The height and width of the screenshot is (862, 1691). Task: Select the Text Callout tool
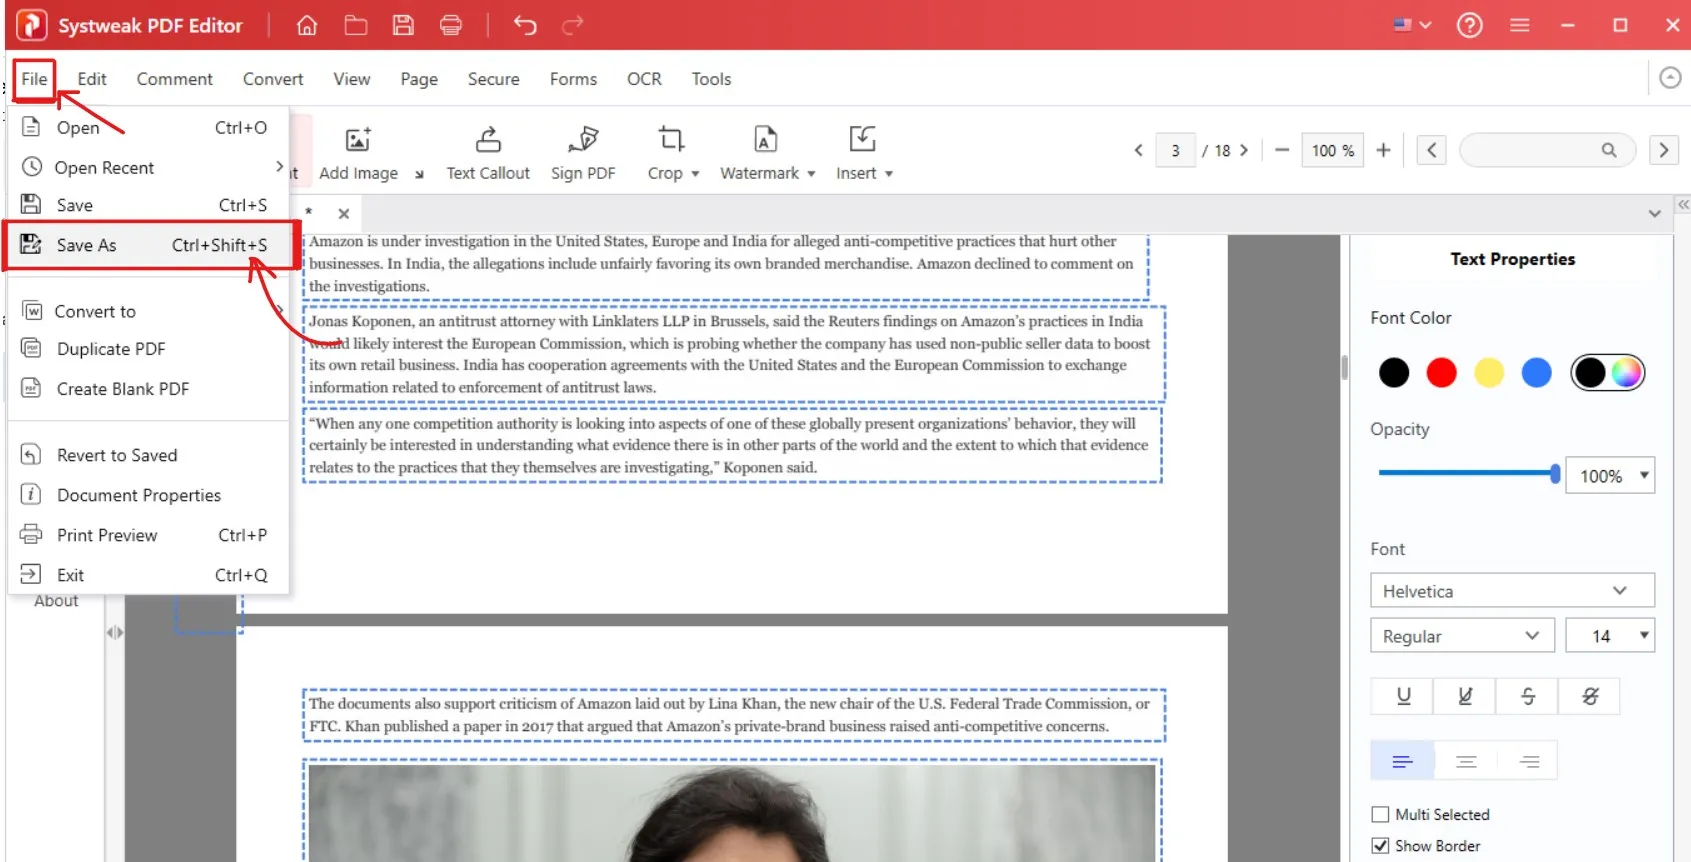tap(488, 153)
